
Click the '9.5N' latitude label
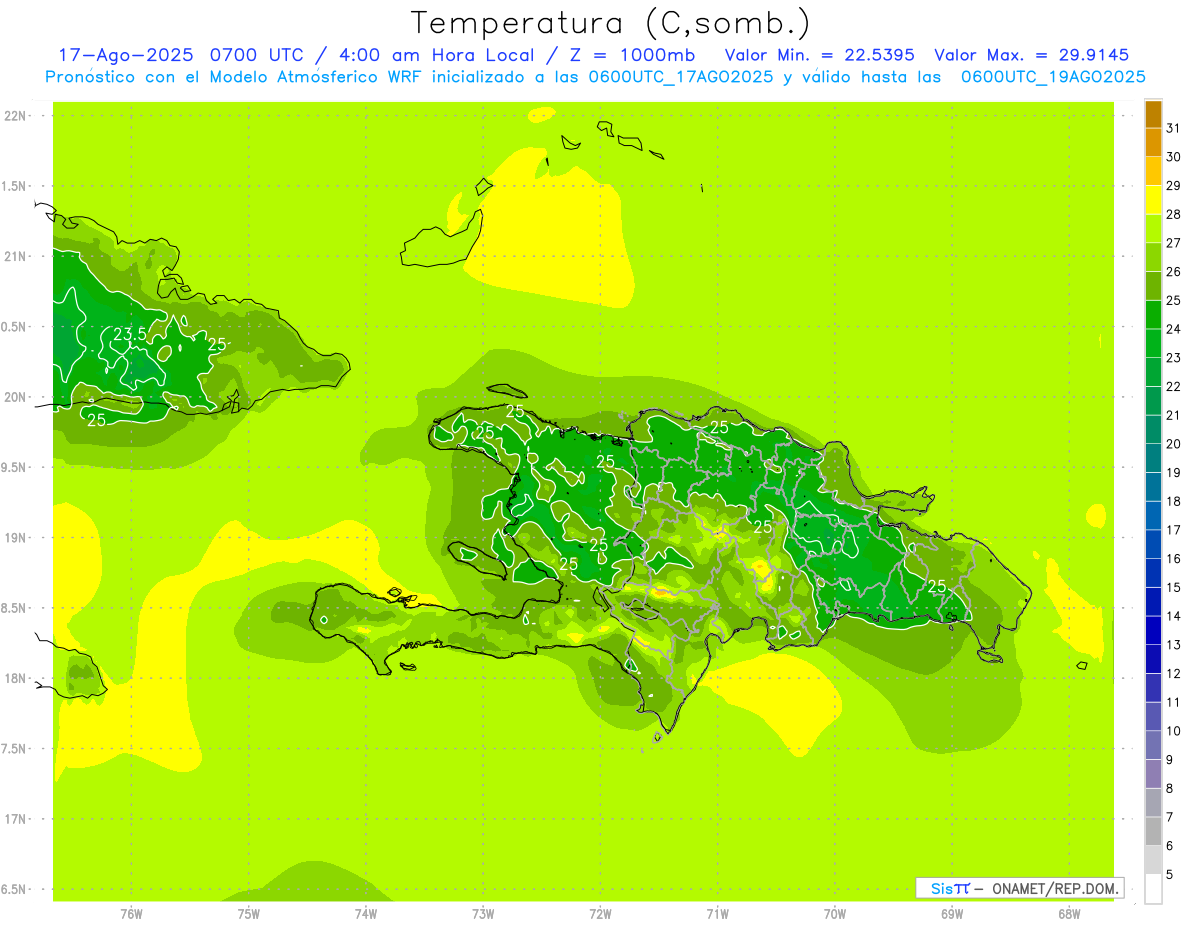pos(15,467)
